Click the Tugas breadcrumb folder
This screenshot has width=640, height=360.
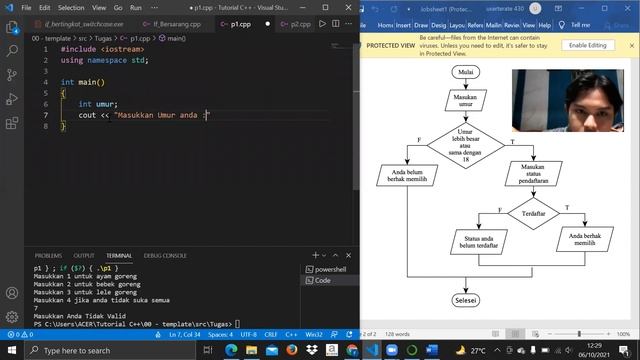(x=103, y=38)
